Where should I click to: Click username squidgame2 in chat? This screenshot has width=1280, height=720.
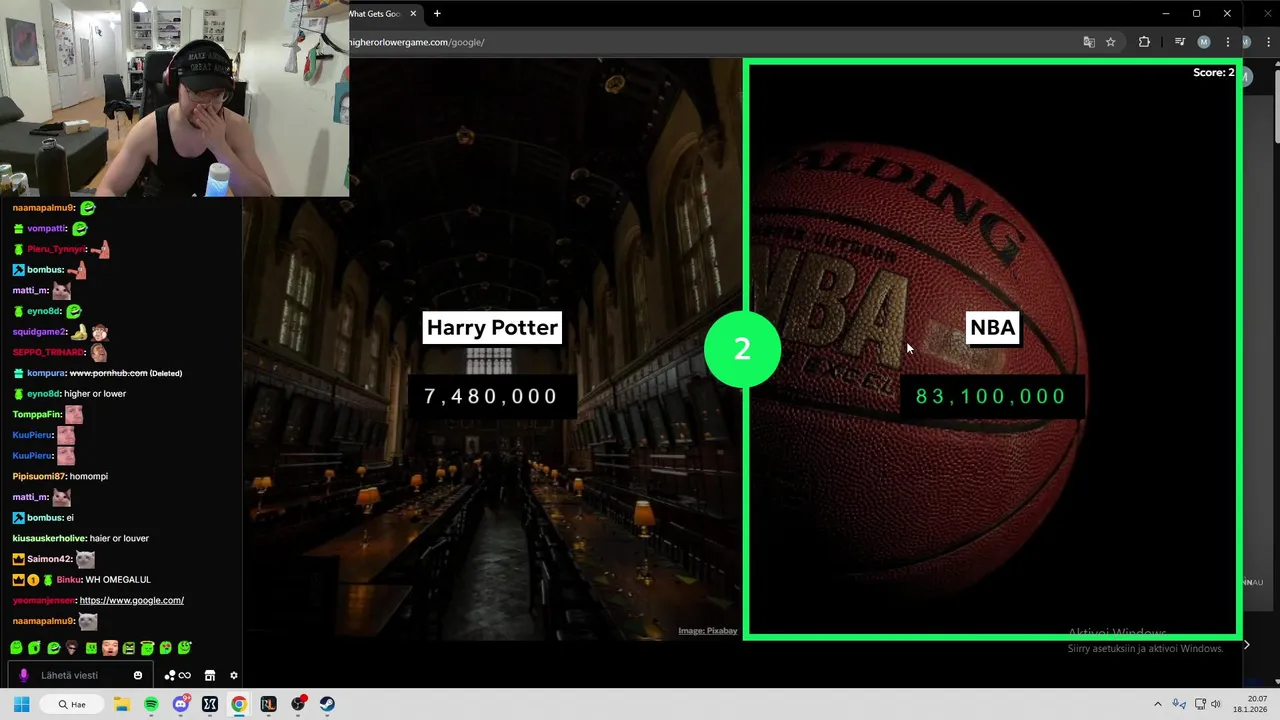39,332
